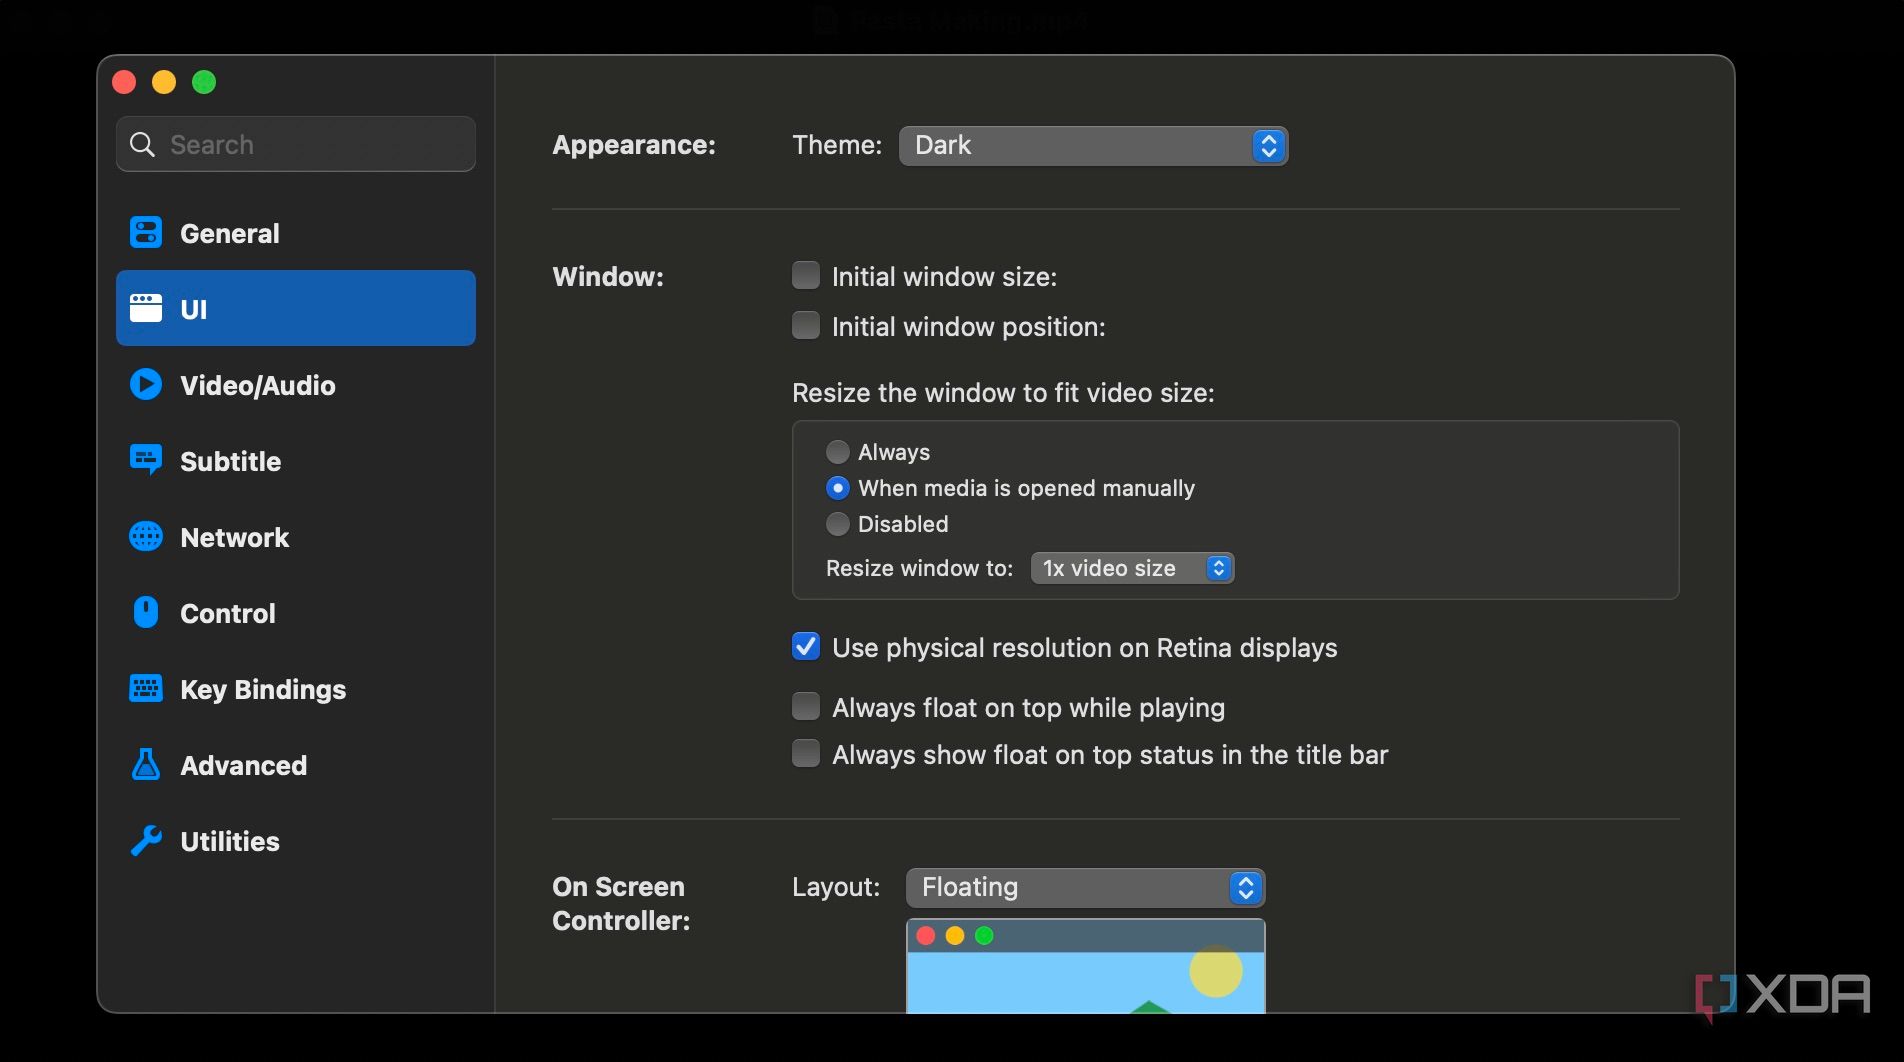Click the Key Bindings keyboard icon

pyautogui.click(x=146, y=688)
